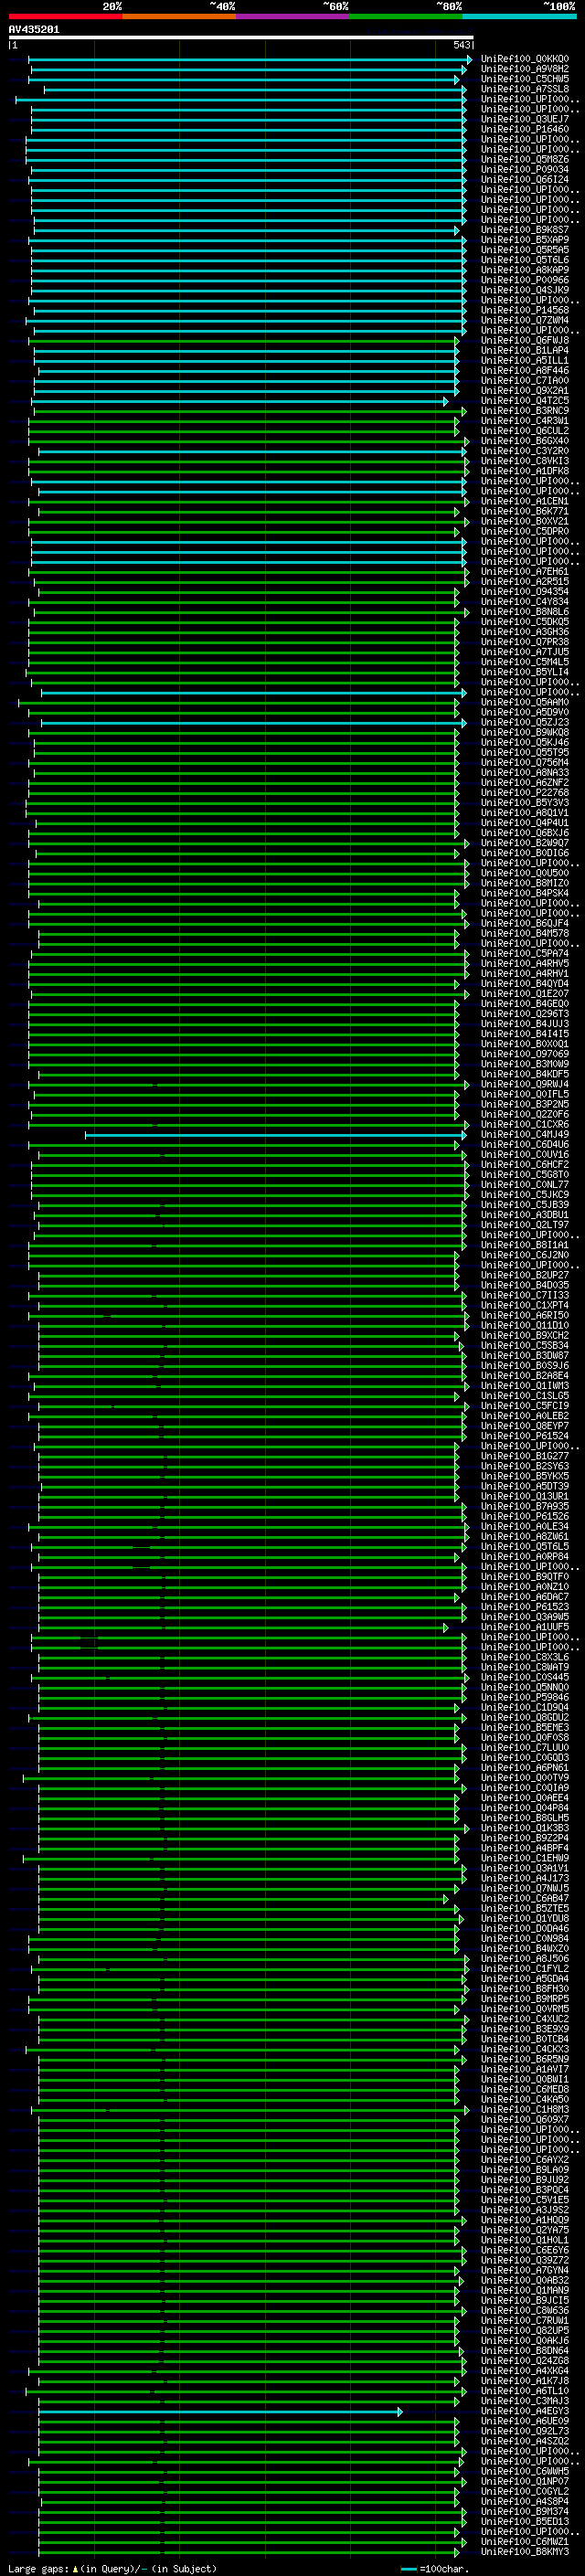Open the UniRef100_A7SSL8 hit

tap(524, 89)
